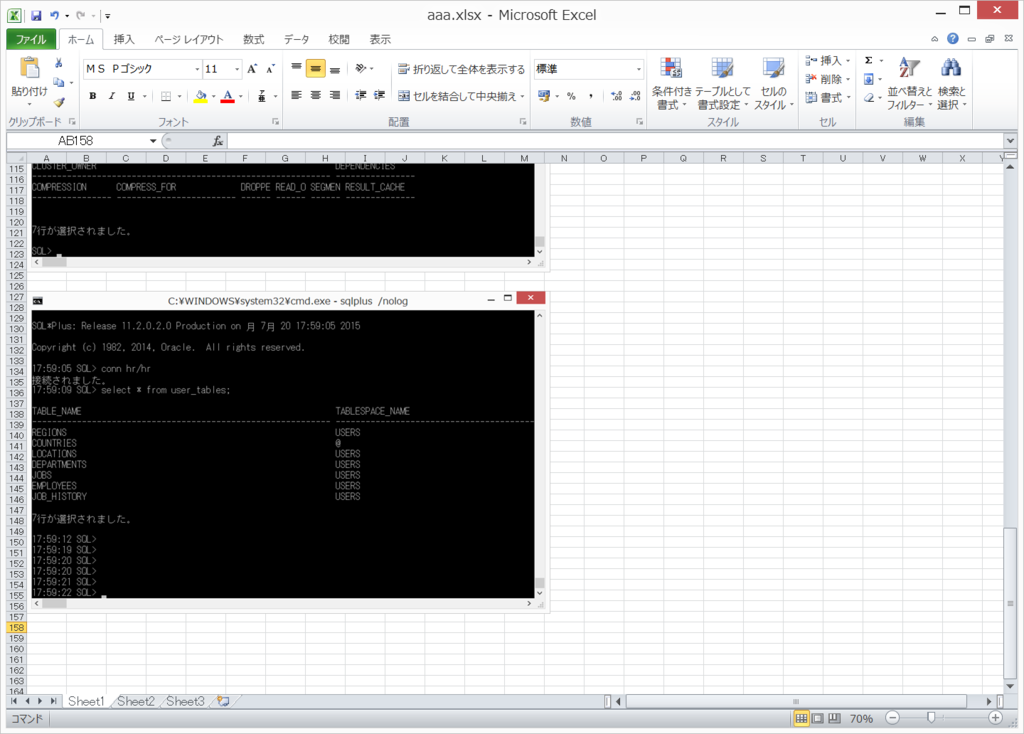Switch to ページ レイアウト tab

click(x=189, y=39)
